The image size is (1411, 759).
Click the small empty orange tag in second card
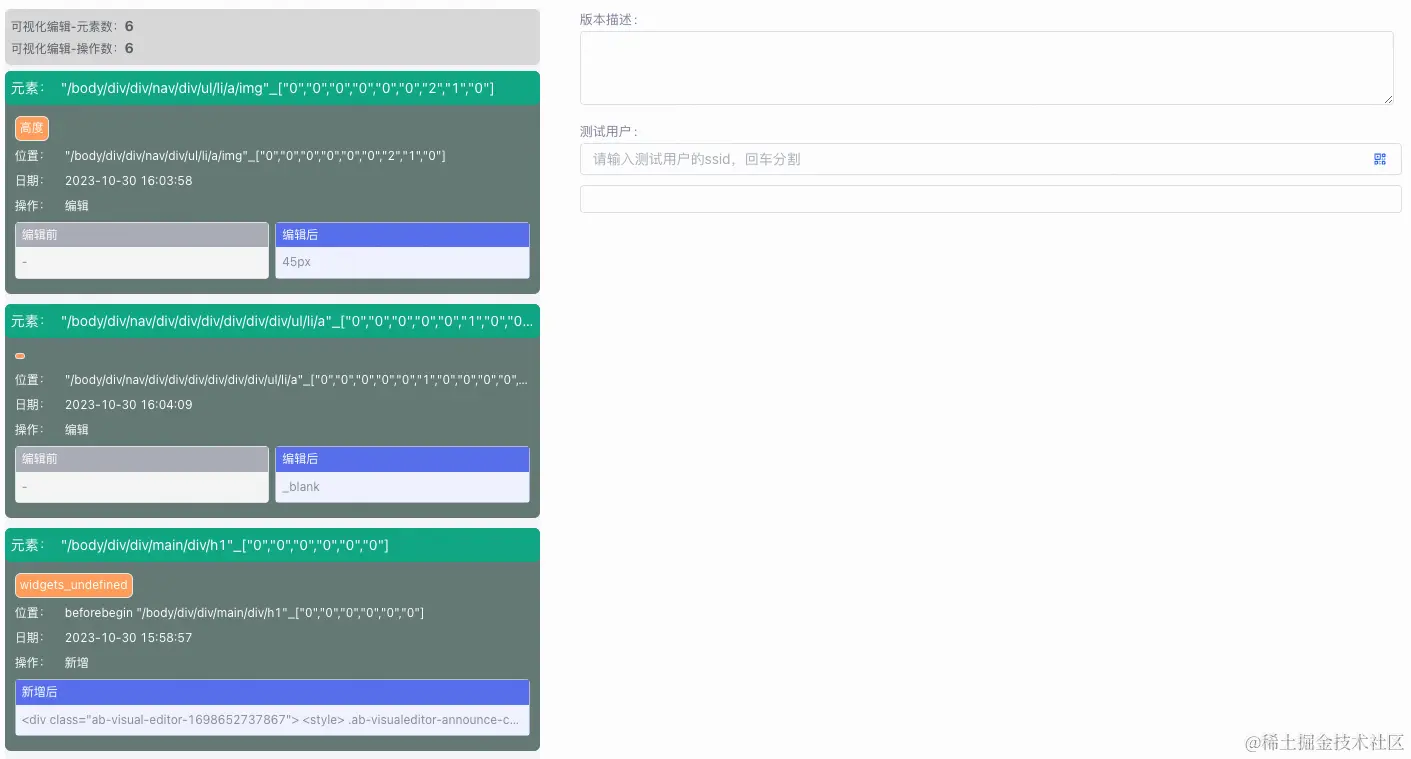point(20,356)
